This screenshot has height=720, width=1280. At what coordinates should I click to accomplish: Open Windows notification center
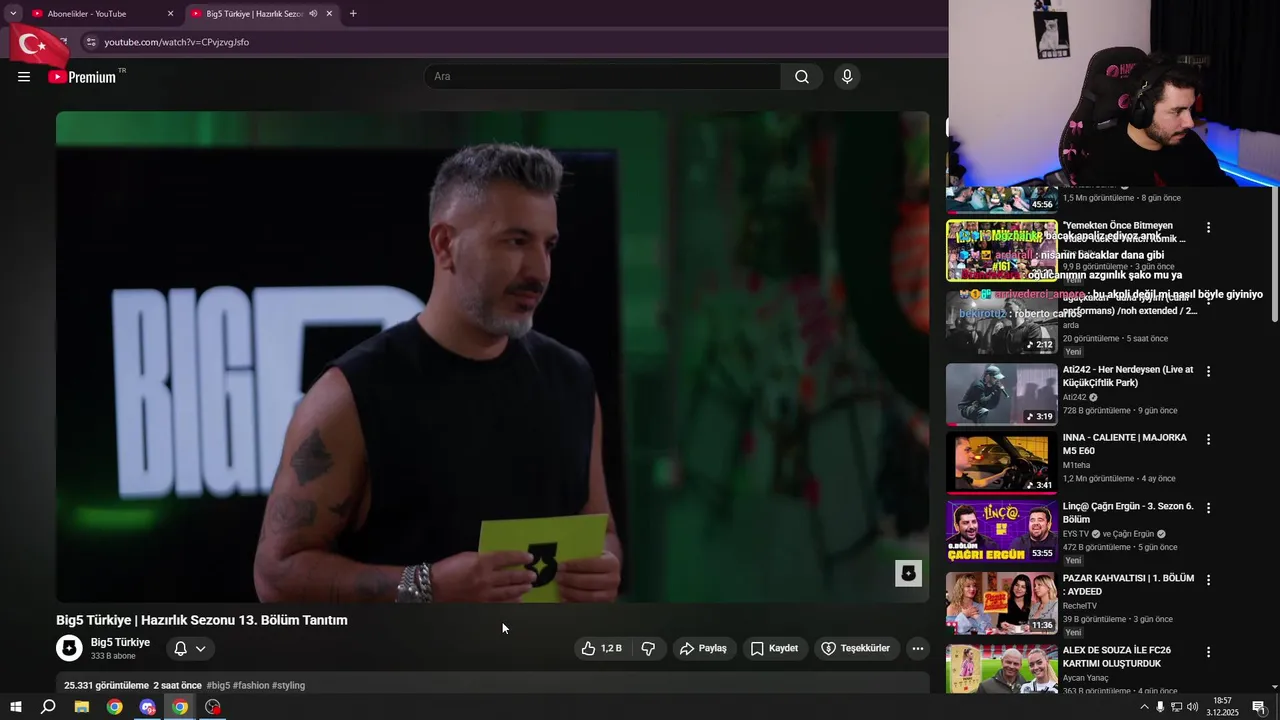click(1259, 707)
